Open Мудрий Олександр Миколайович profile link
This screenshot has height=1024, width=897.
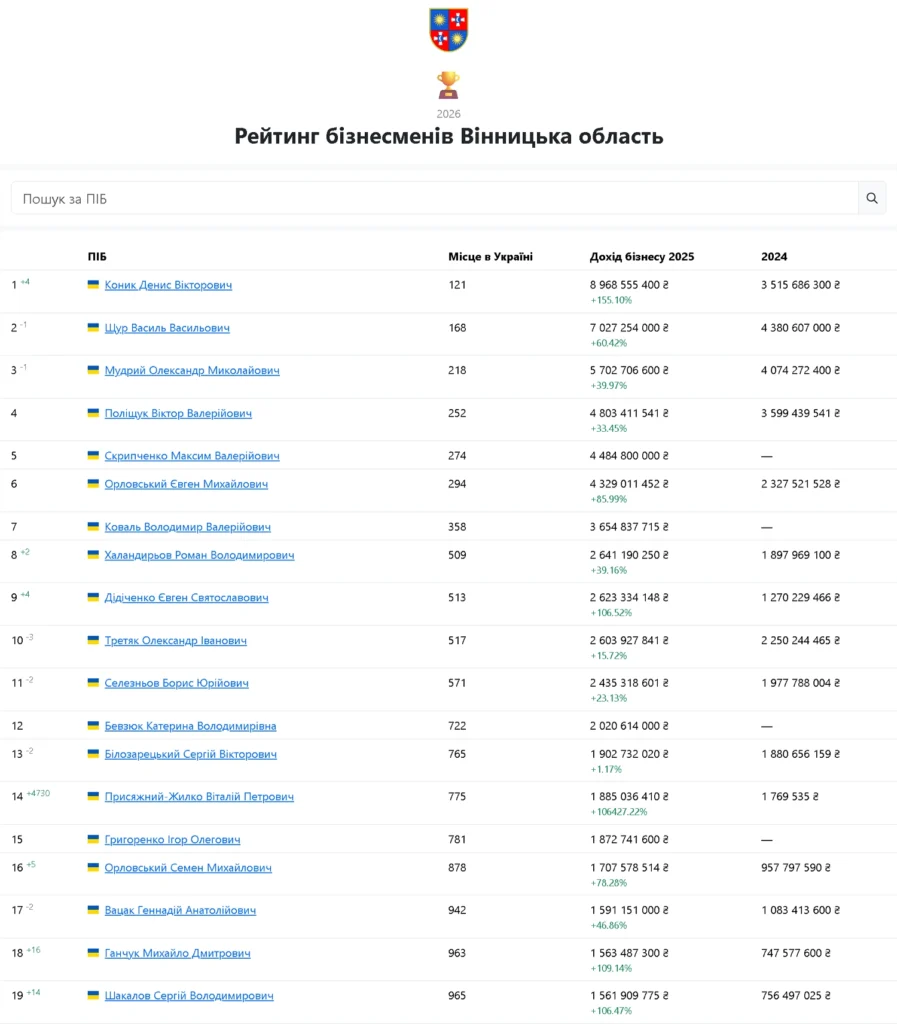pos(192,370)
